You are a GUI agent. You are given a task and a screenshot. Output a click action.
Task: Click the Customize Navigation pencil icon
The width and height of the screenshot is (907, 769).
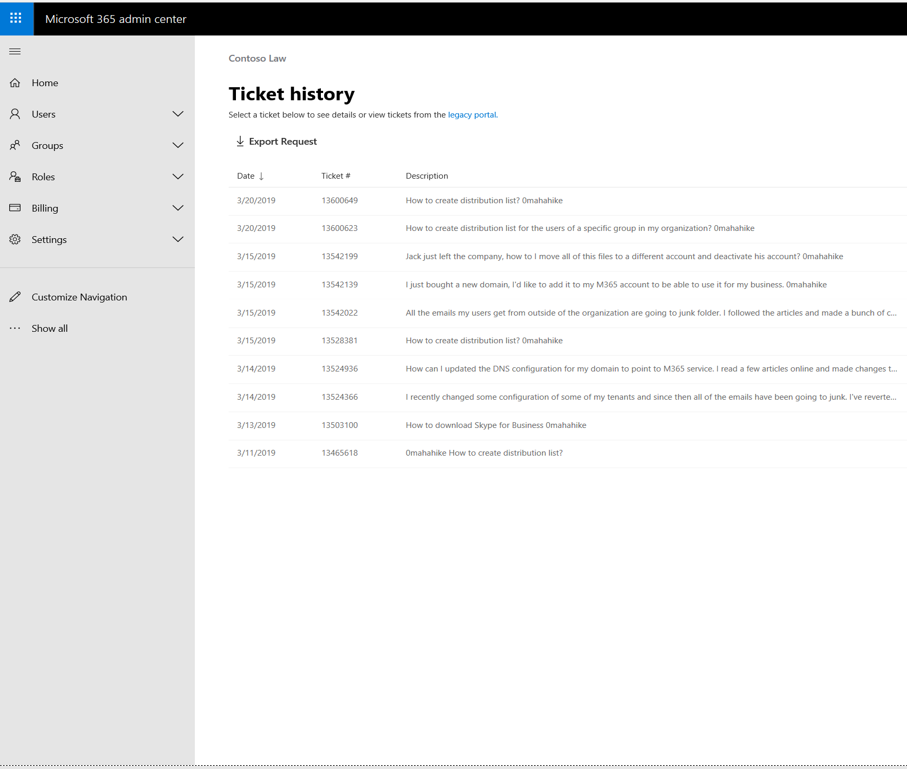(15, 297)
